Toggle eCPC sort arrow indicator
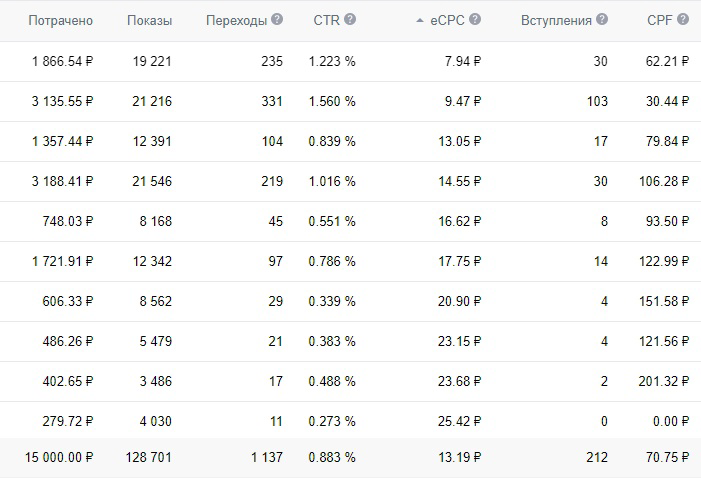 tap(419, 20)
